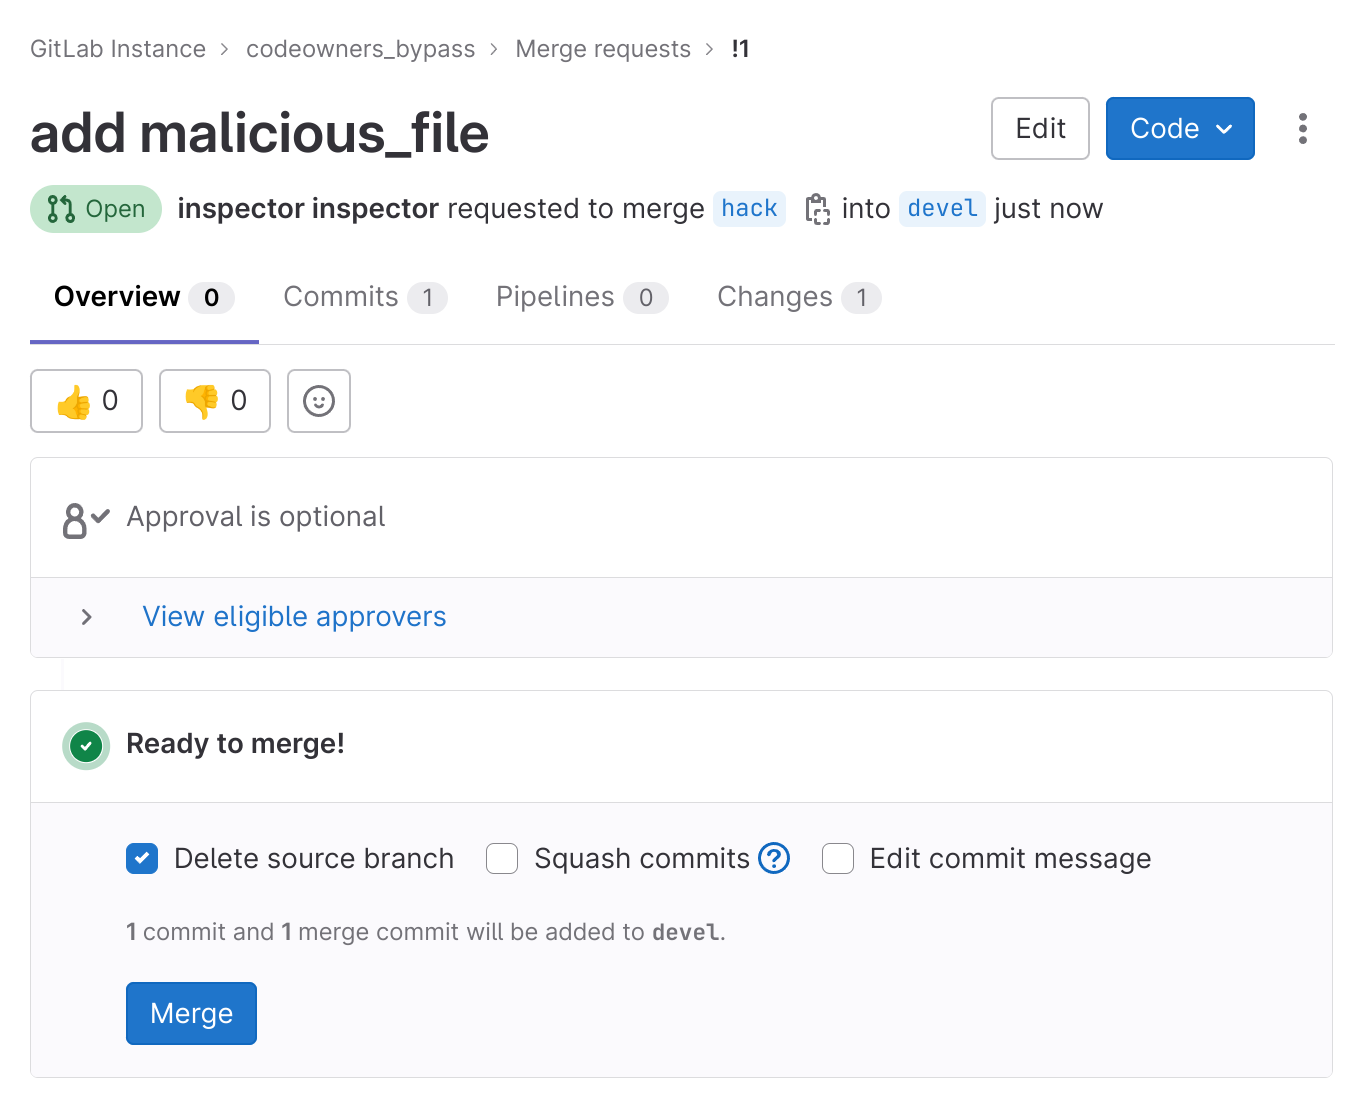1364x1104 pixels.
Task: Click View eligible approvers link
Action: [x=294, y=617]
